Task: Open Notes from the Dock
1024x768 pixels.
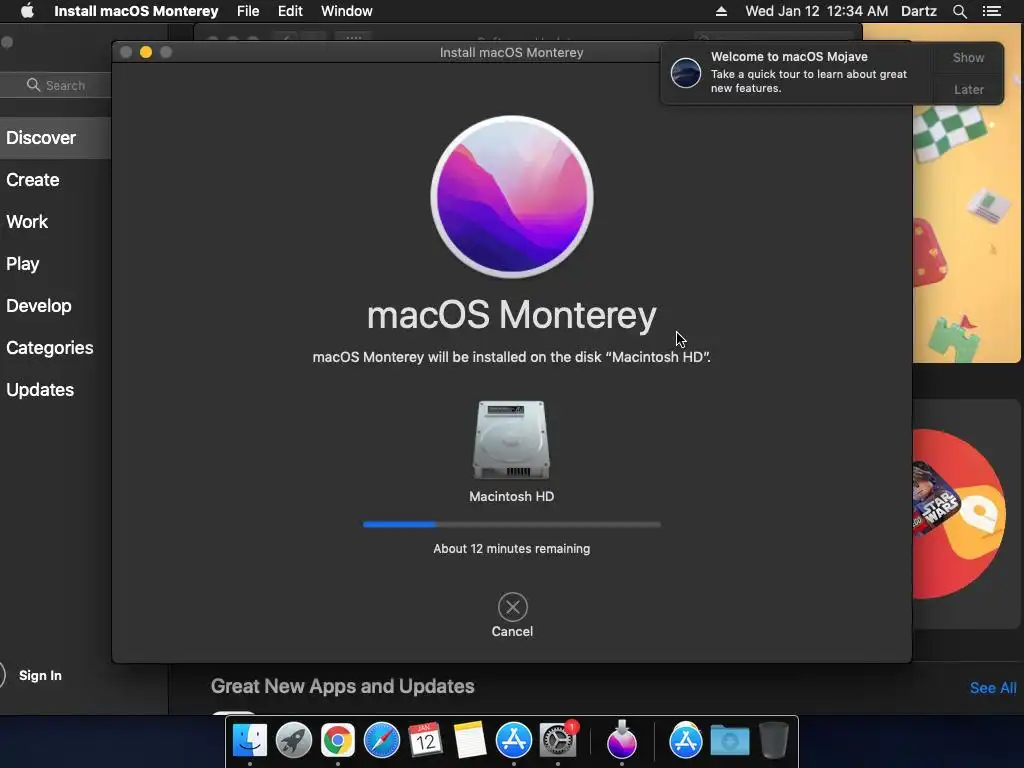Action: click(470, 741)
